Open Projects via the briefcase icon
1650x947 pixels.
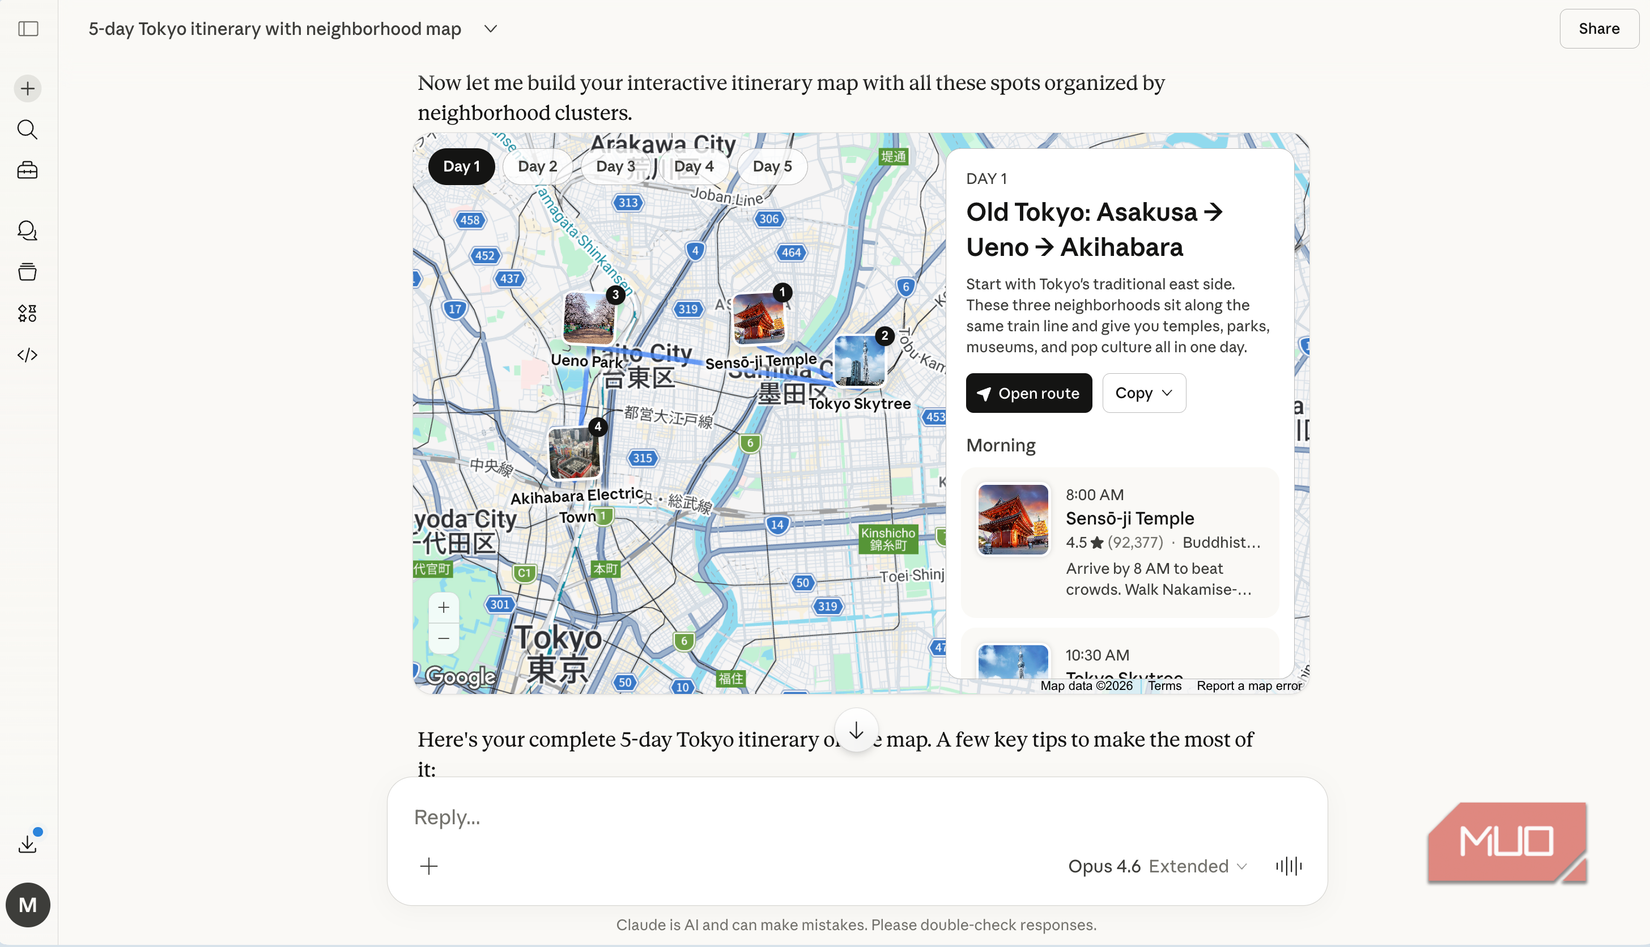point(27,170)
